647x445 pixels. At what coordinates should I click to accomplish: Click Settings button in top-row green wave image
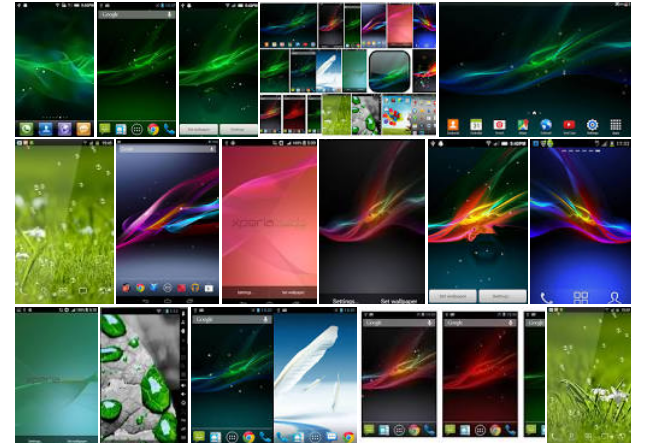pyautogui.click(x=238, y=129)
